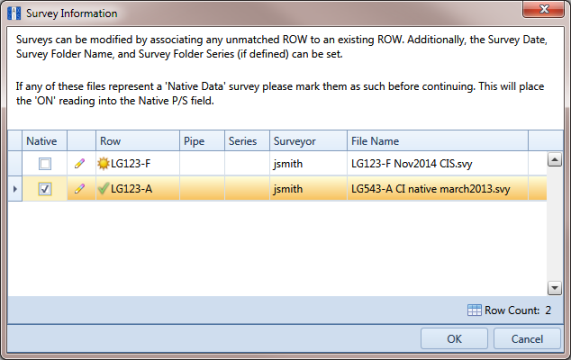Click the row selector arrow for LG123-A
The width and height of the screenshot is (571, 360).
click(15, 189)
